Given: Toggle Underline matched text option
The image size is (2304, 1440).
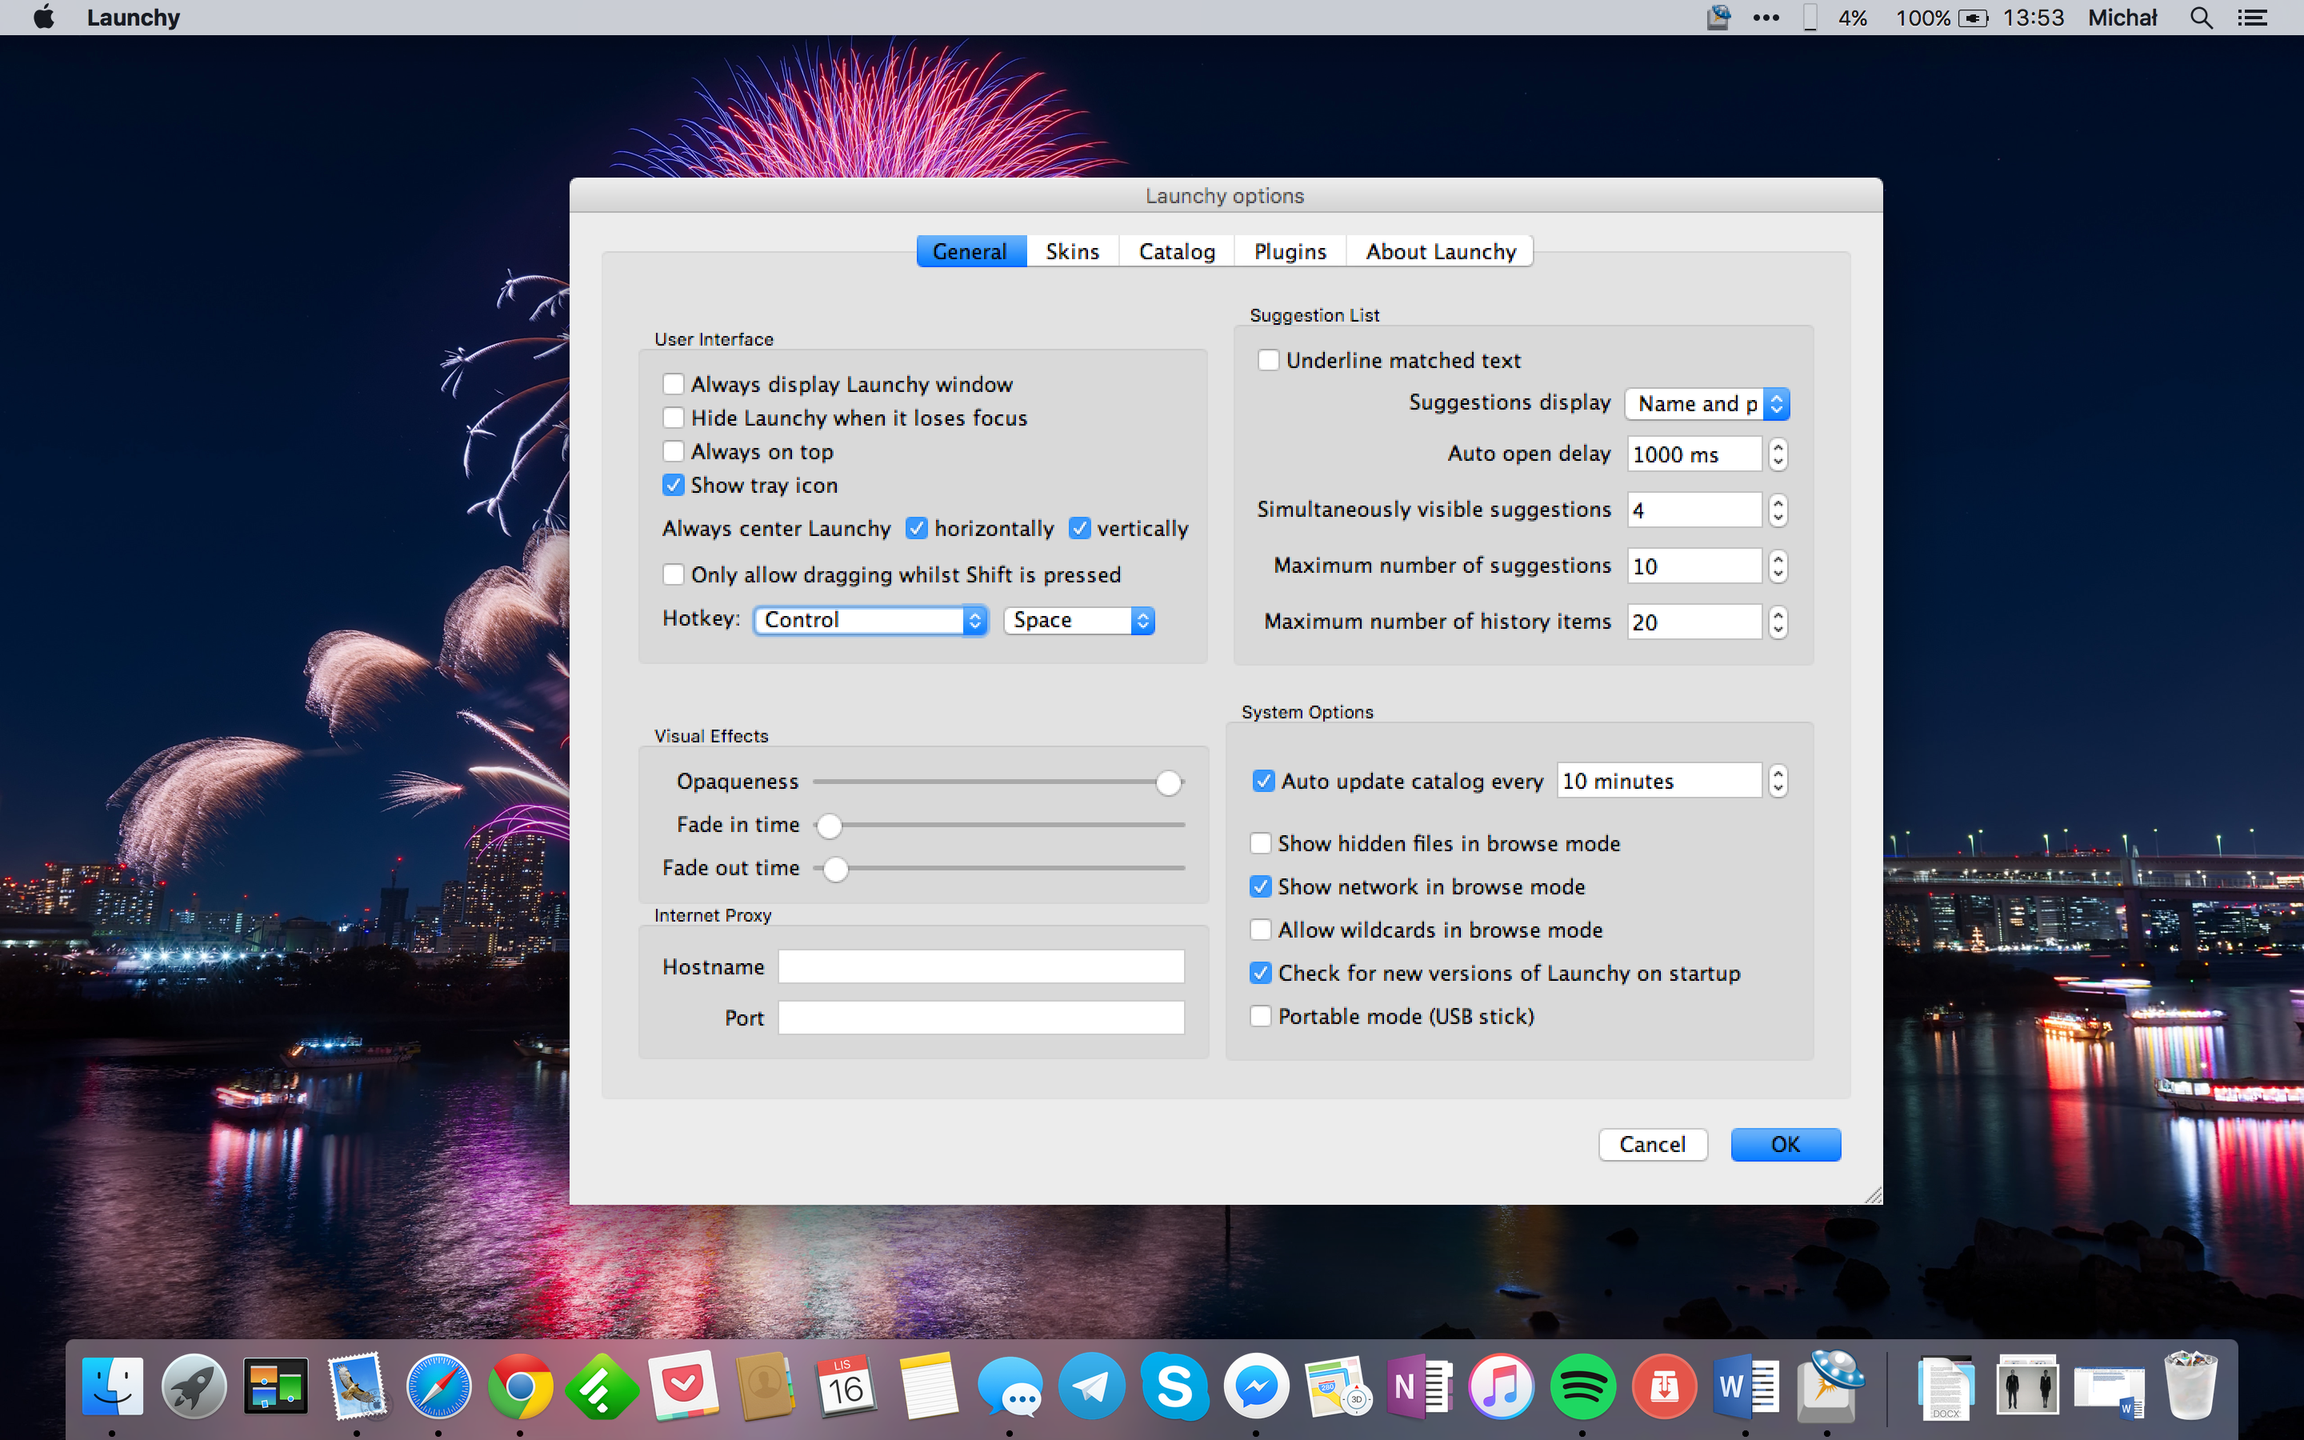Looking at the screenshot, I should (x=1268, y=360).
